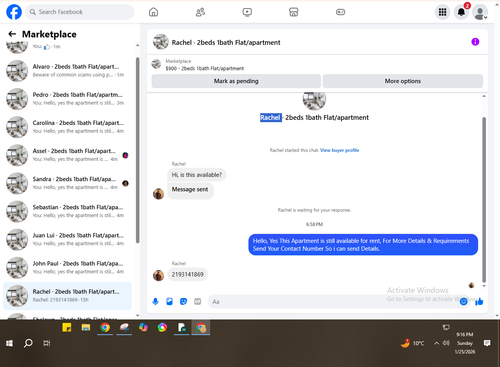Open the Windows Start menu
This screenshot has width=500, height=367.
(x=9, y=343)
